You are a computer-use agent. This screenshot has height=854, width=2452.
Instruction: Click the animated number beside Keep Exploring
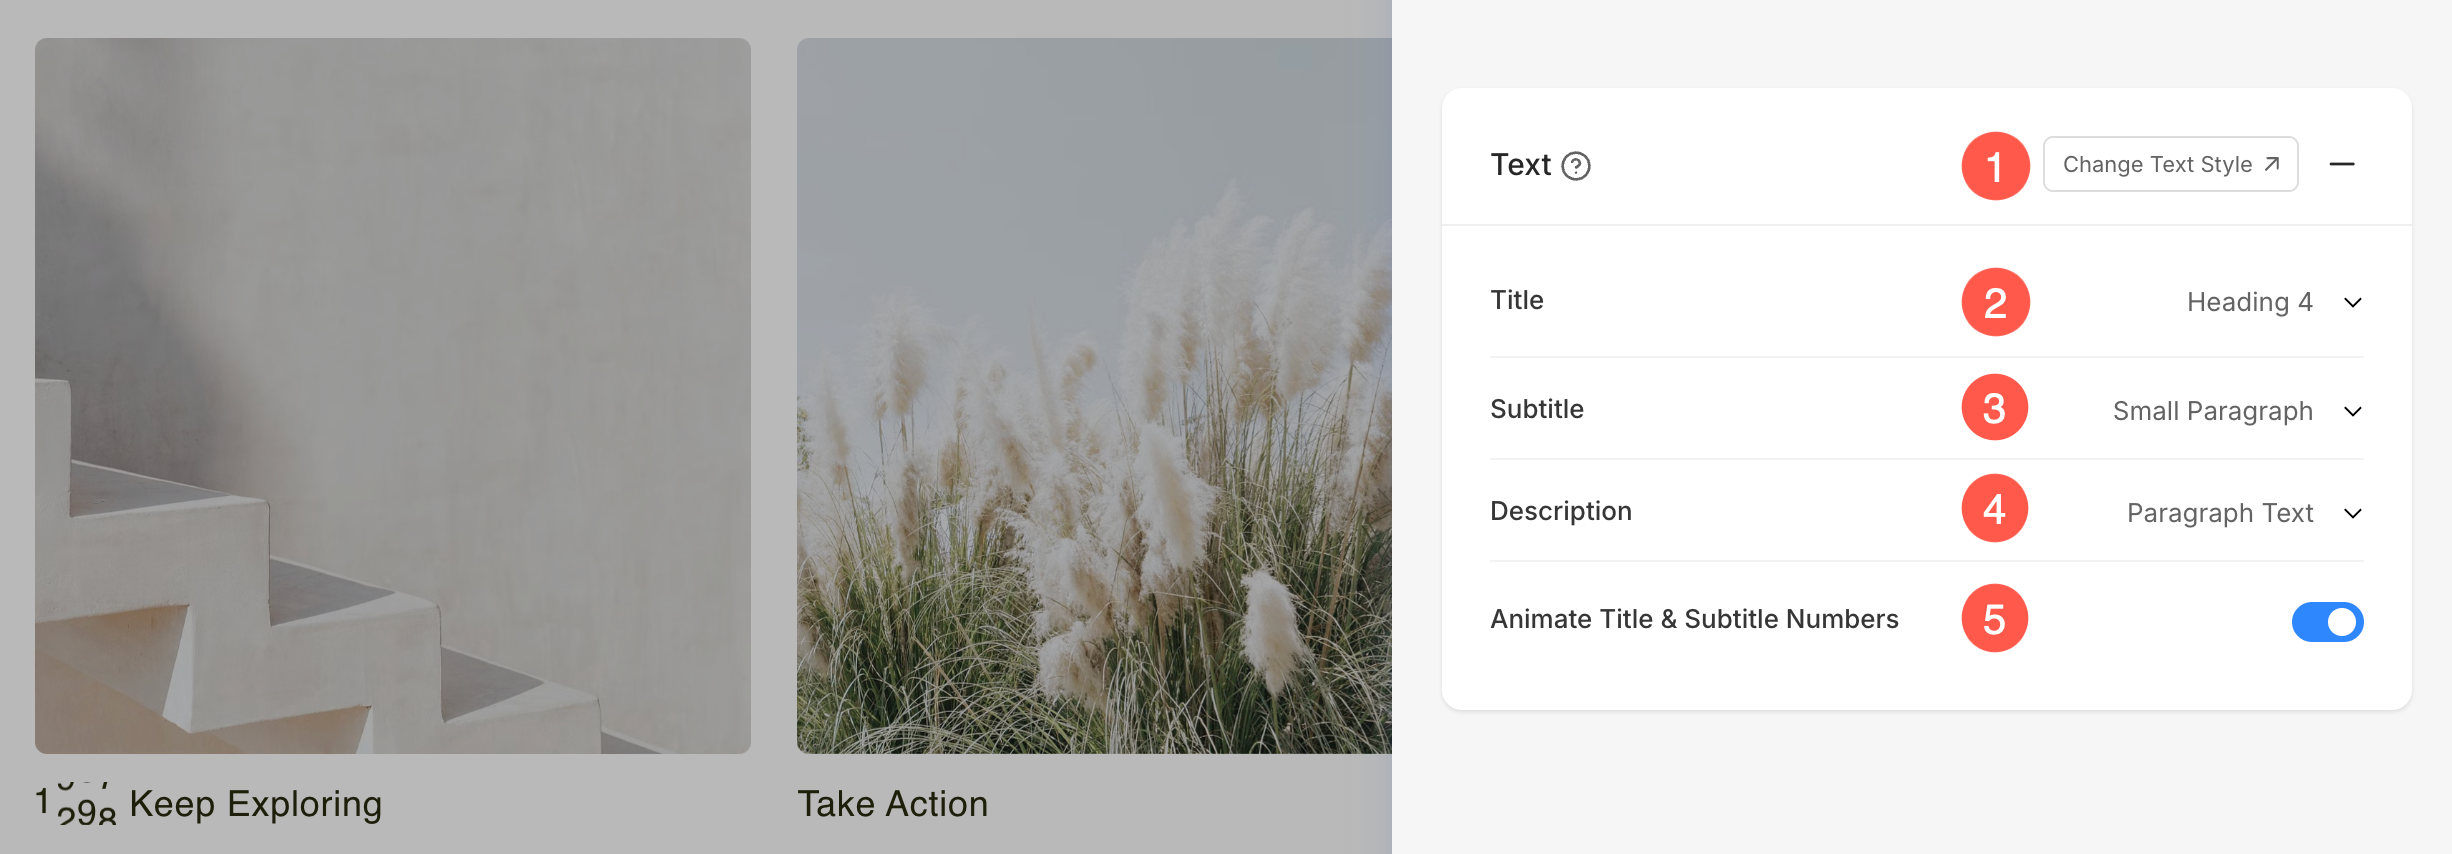(76, 804)
